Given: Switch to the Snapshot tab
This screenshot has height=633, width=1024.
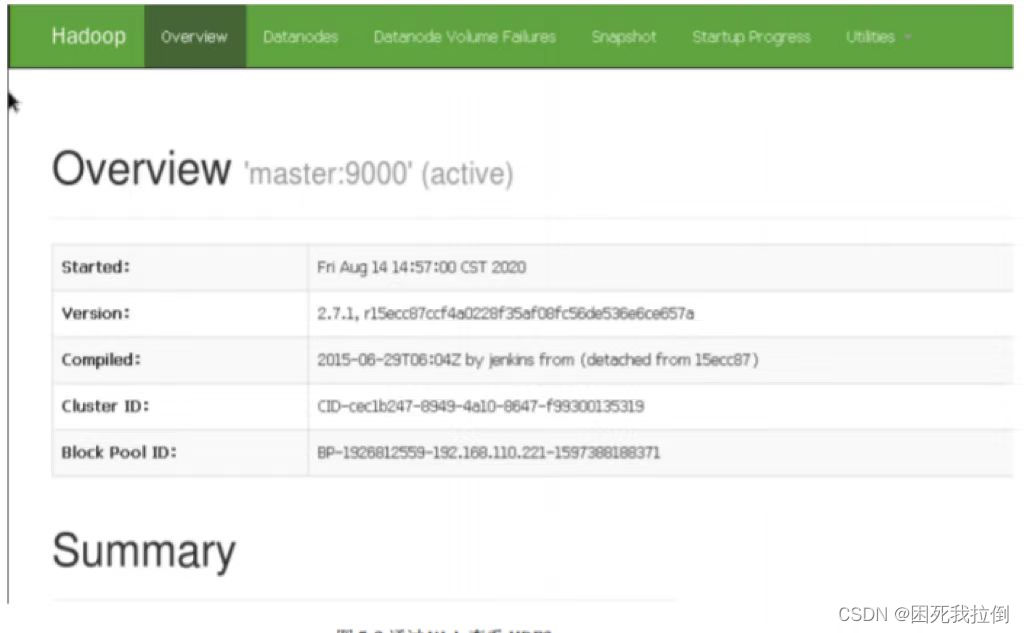Looking at the screenshot, I should pyautogui.click(x=624, y=37).
